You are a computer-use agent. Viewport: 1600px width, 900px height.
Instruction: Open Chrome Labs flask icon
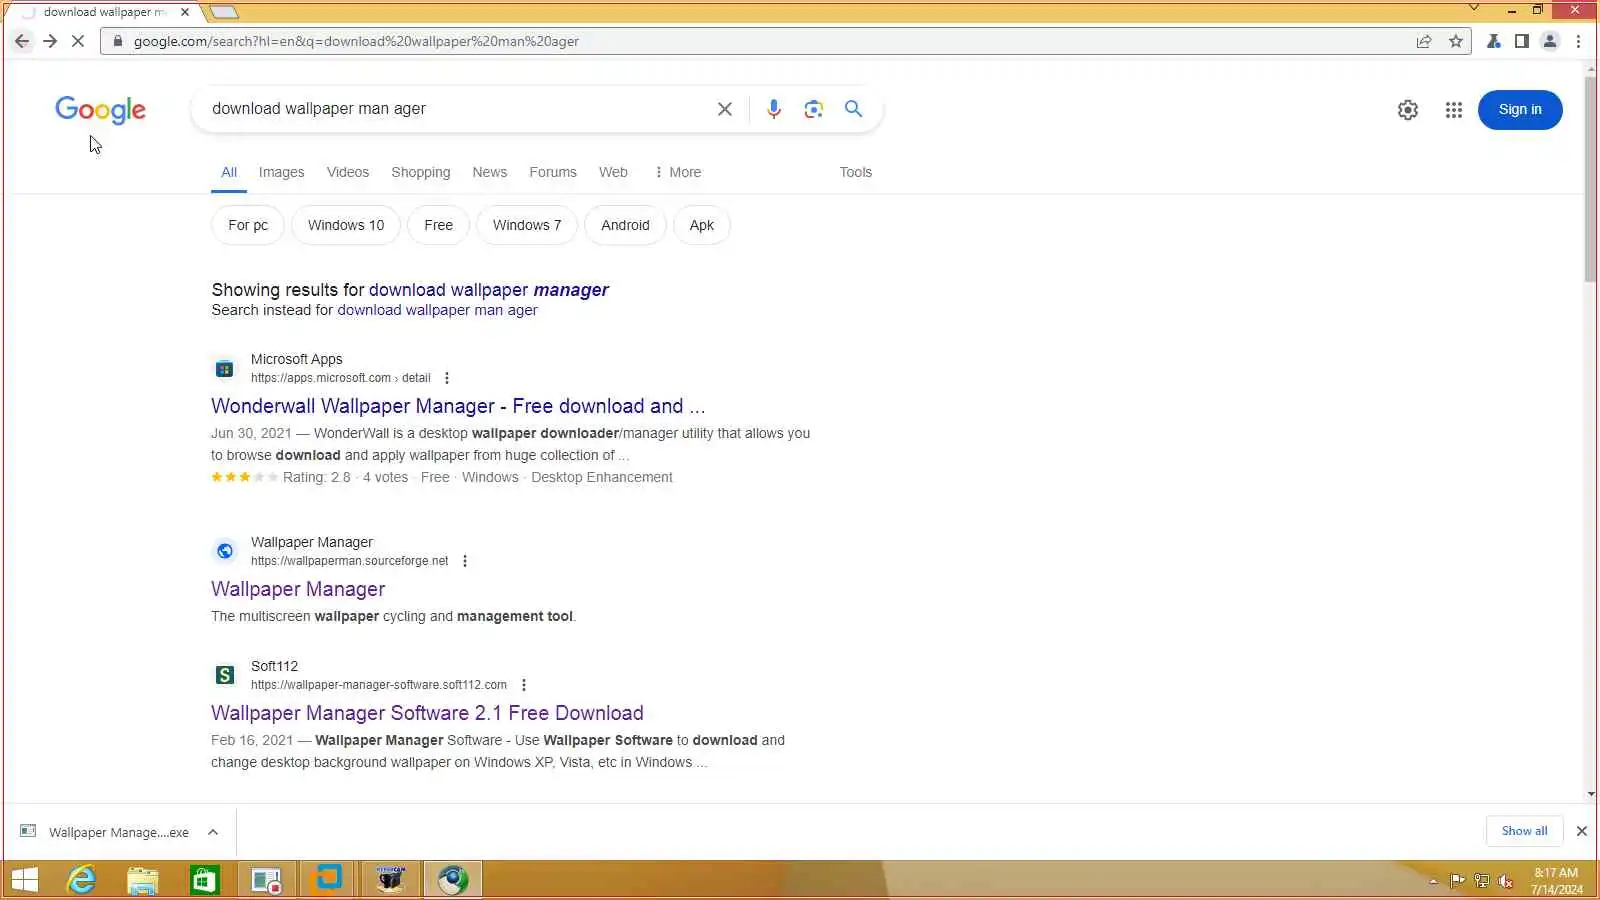[1493, 41]
